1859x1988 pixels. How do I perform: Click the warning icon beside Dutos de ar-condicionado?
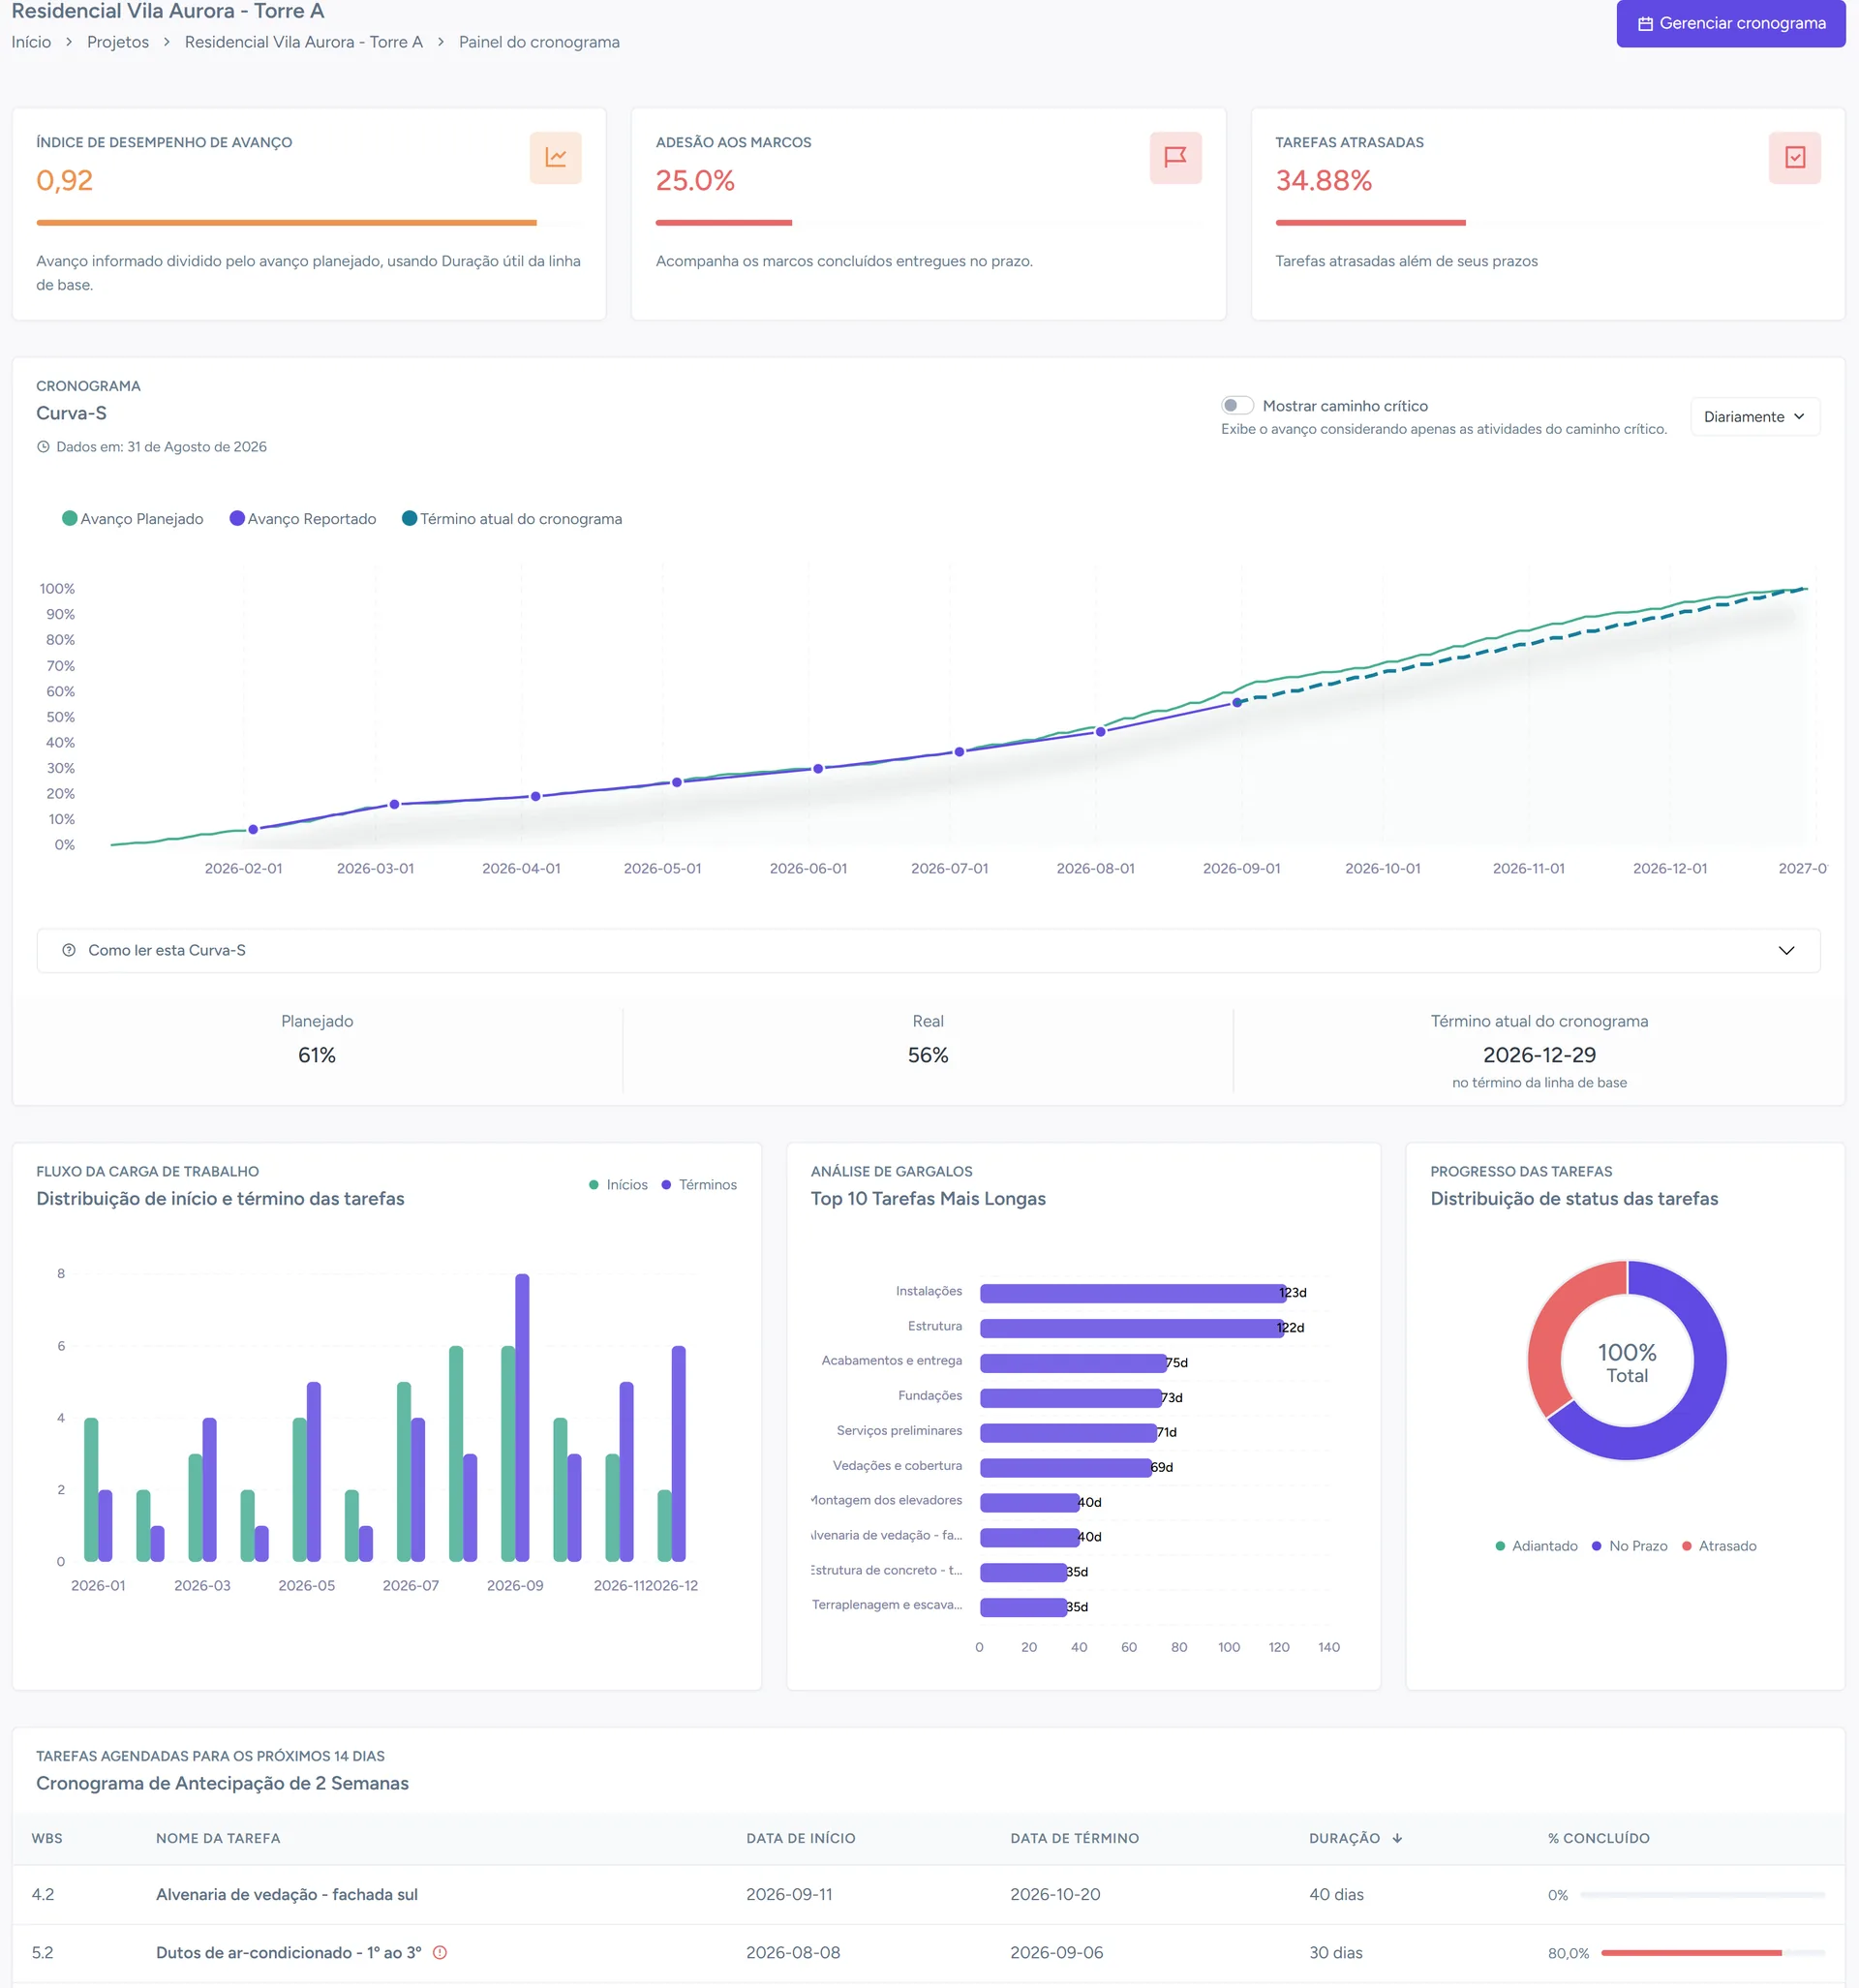click(x=439, y=1952)
